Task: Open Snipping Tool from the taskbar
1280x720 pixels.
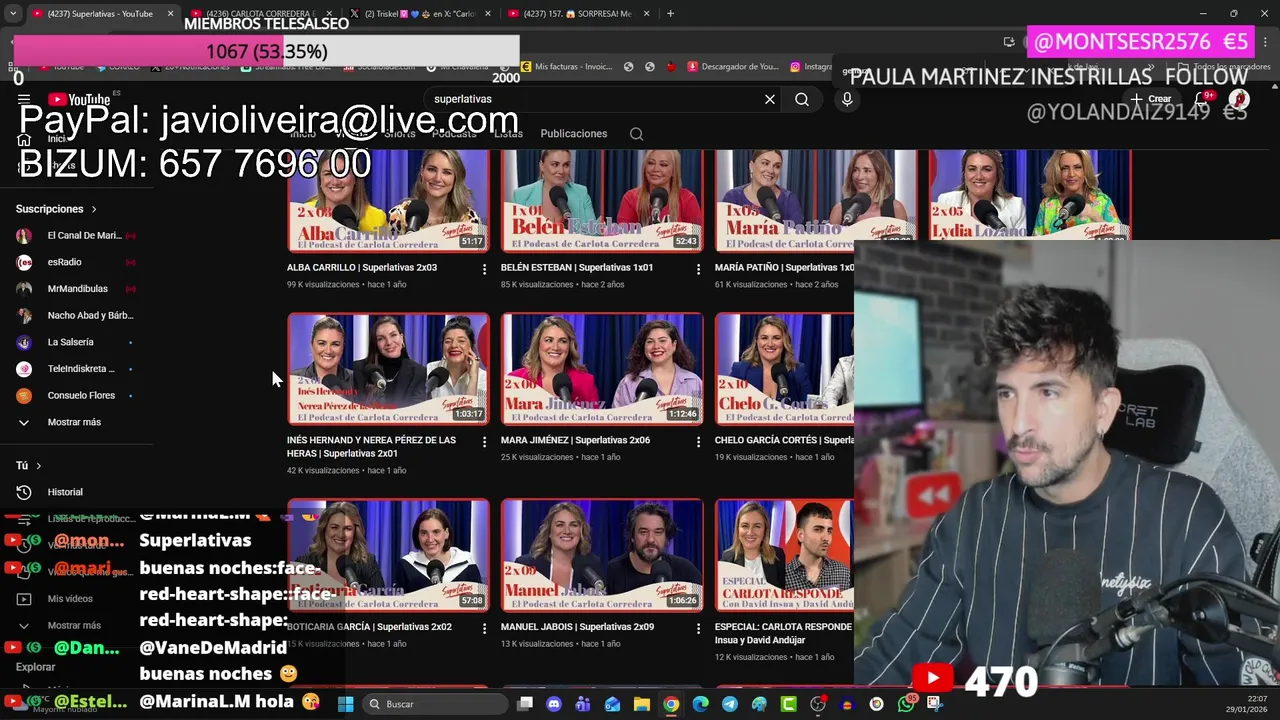Action: point(935,704)
